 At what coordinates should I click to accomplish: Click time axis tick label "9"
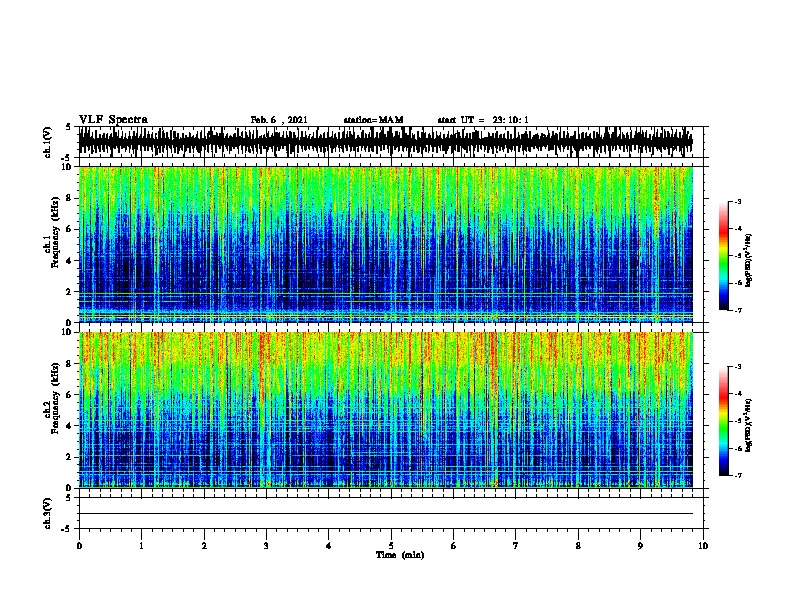640,546
